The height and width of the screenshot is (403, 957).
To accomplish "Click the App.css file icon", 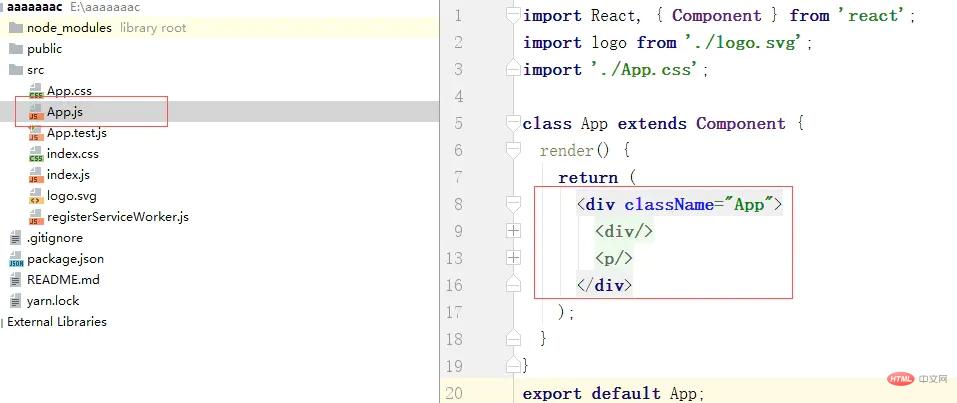I will (x=36, y=91).
